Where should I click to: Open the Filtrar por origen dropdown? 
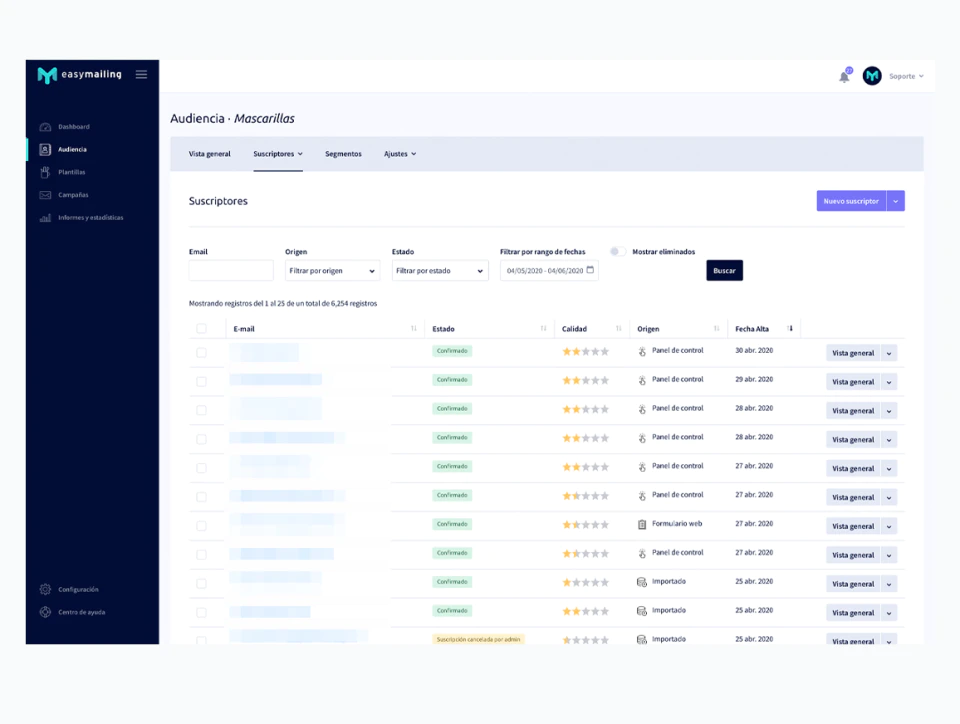coord(332,271)
